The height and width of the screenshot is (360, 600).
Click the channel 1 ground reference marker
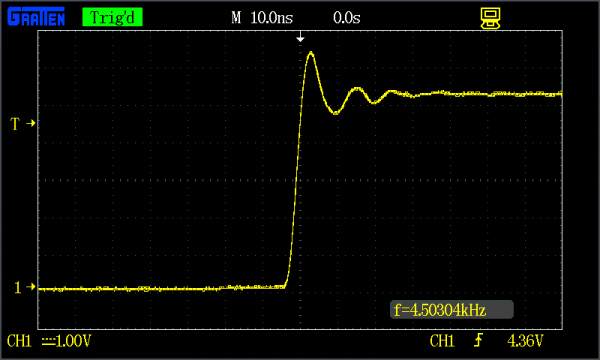pyautogui.click(x=24, y=287)
